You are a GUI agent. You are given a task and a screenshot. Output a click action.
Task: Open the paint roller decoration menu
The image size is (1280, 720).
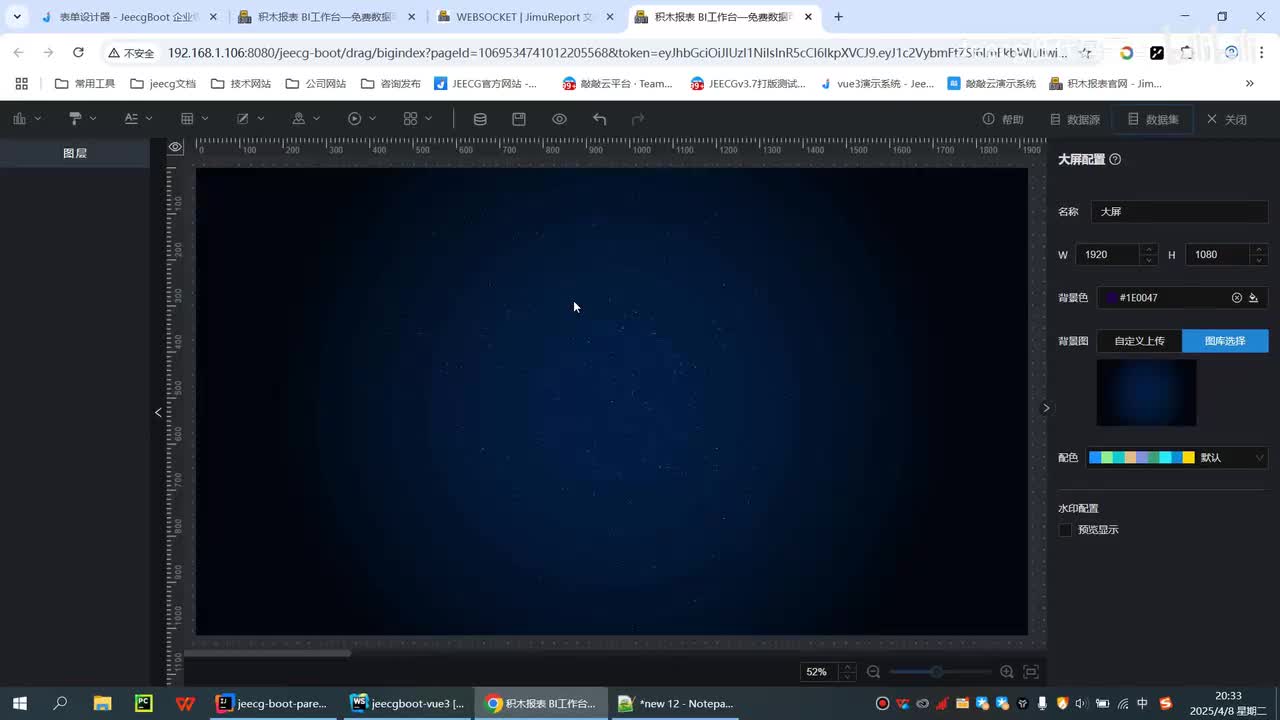[x=75, y=119]
